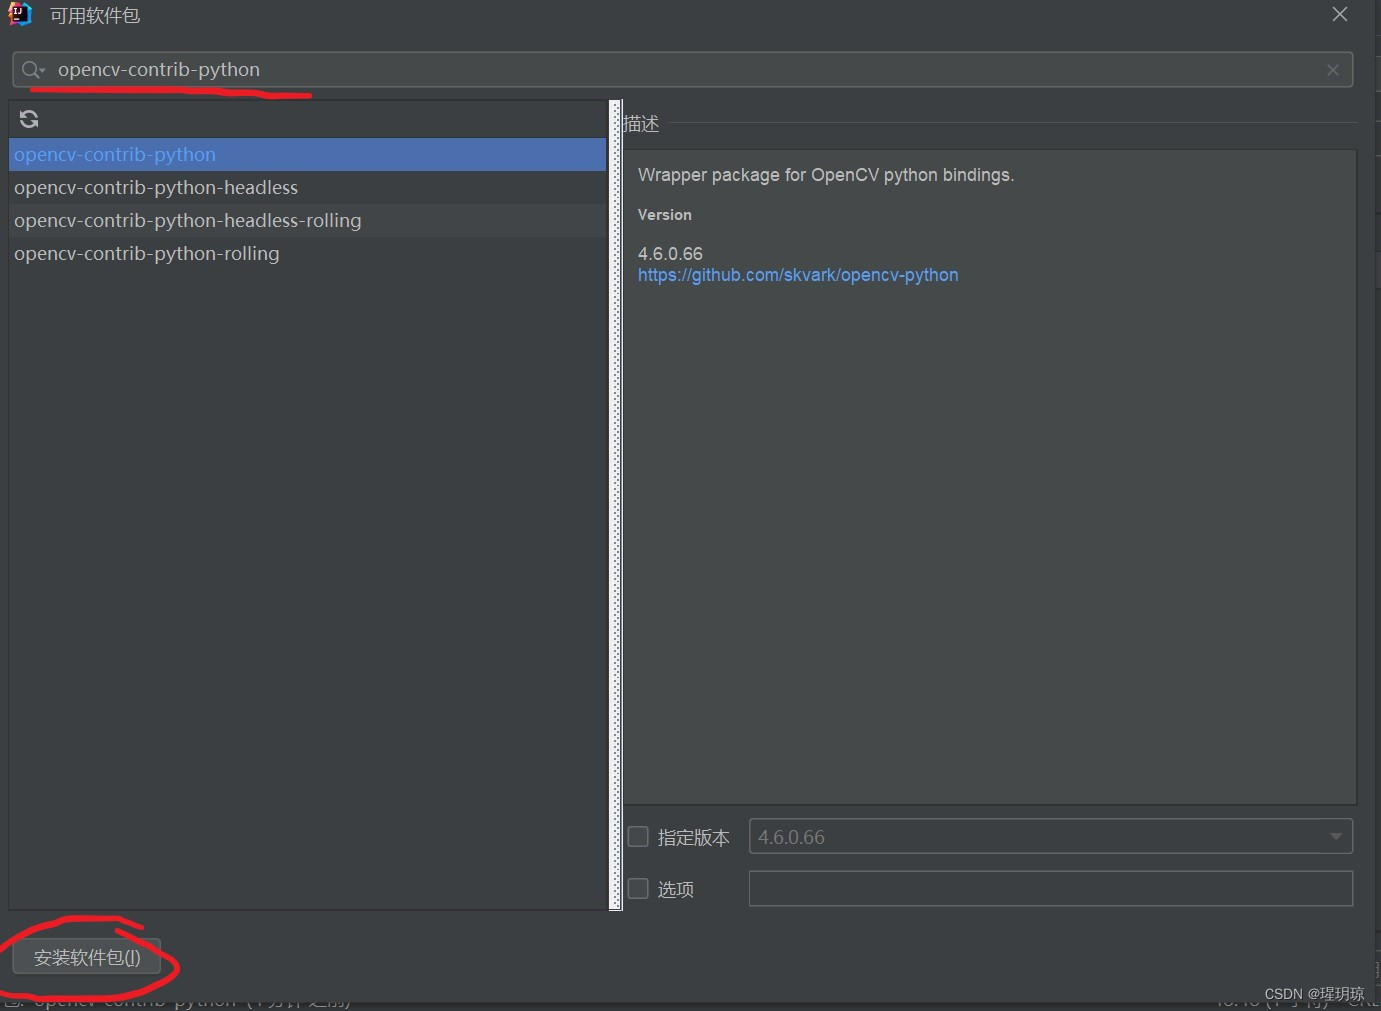The image size is (1381, 1011).
Task: Click the Wrapper package description text
Action: [x=826, y=175]
